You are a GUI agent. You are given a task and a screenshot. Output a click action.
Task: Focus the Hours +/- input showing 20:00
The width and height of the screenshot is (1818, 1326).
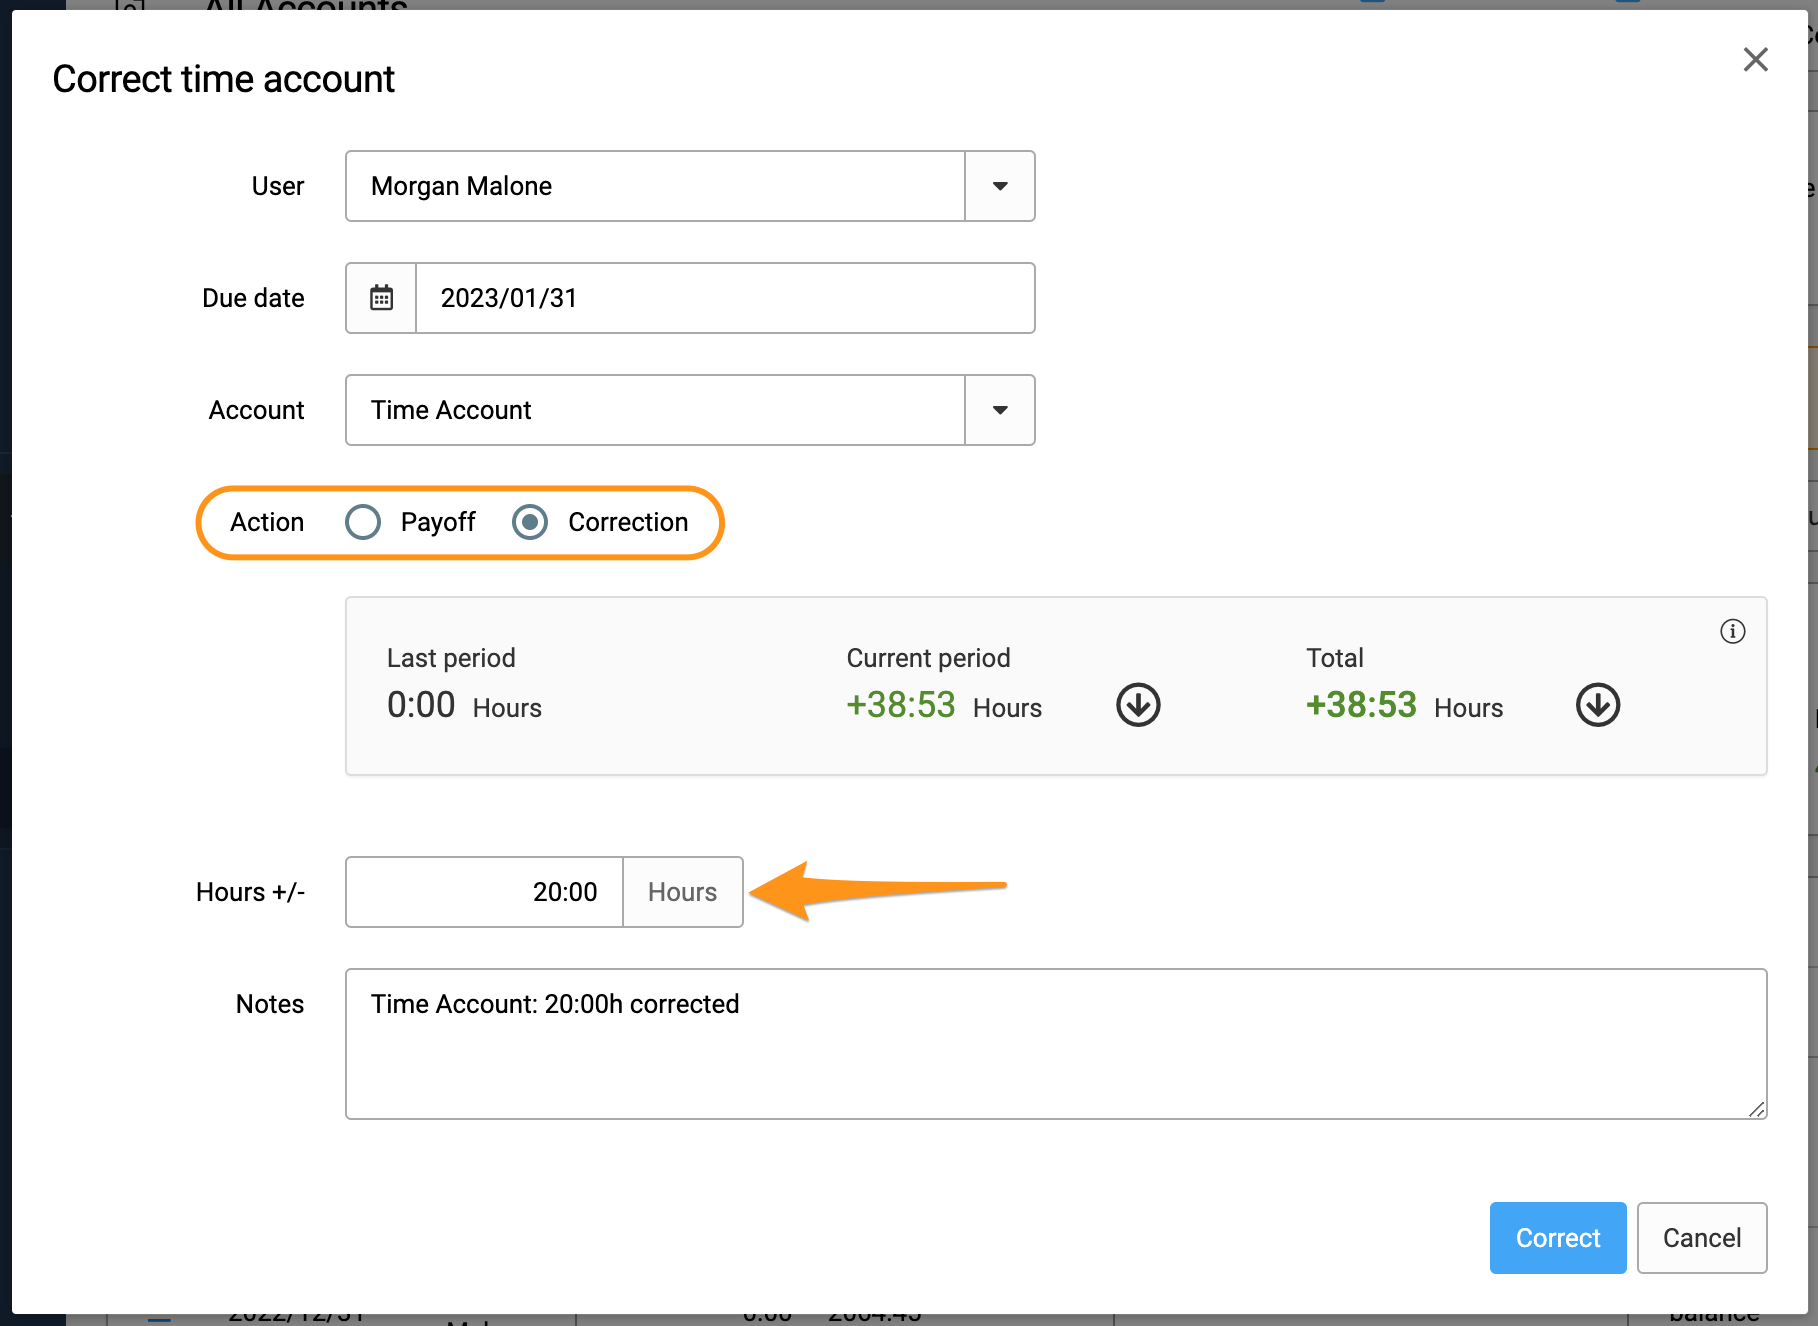point(484,892)
